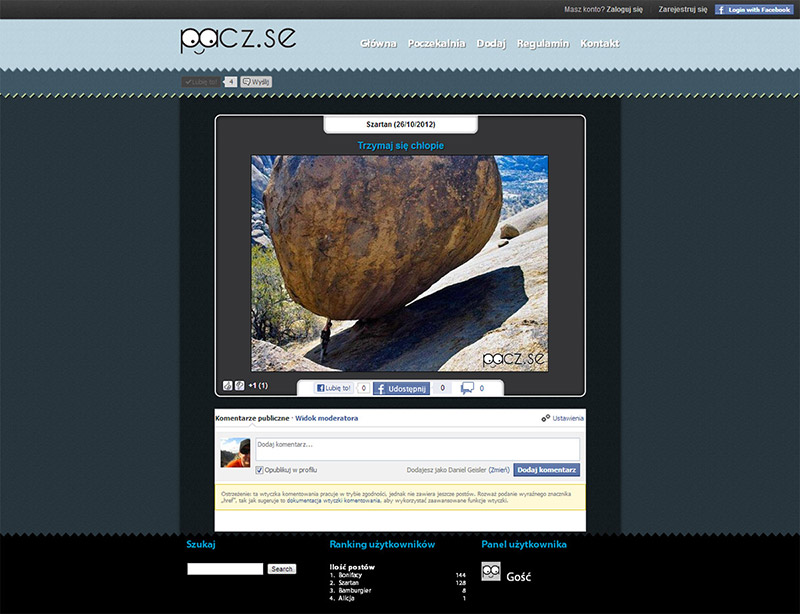Open the comments settings gear icon

(546, 418)
